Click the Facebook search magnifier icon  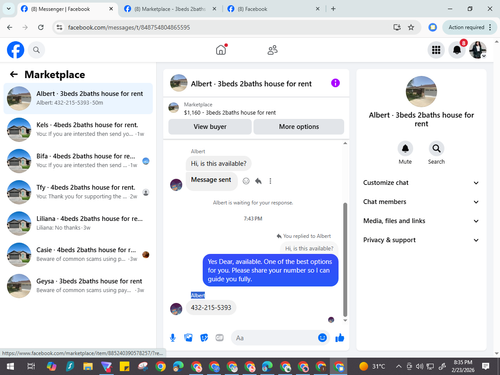[36, 50]
